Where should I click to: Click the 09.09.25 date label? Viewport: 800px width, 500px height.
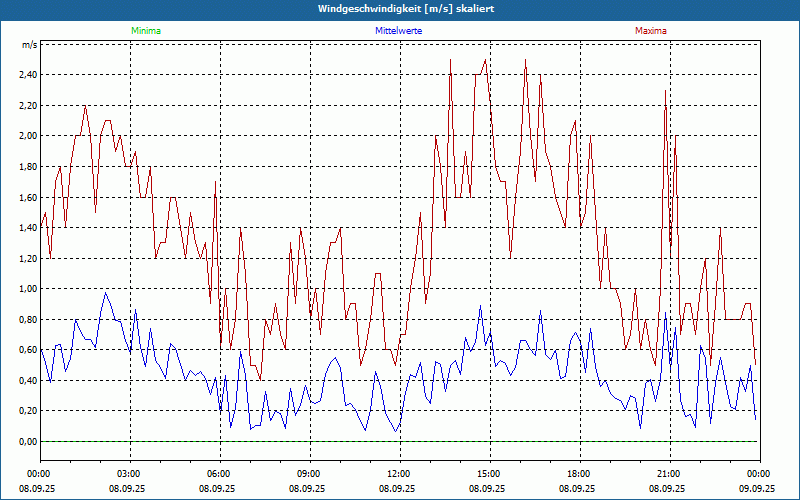[x=759, y=489]
